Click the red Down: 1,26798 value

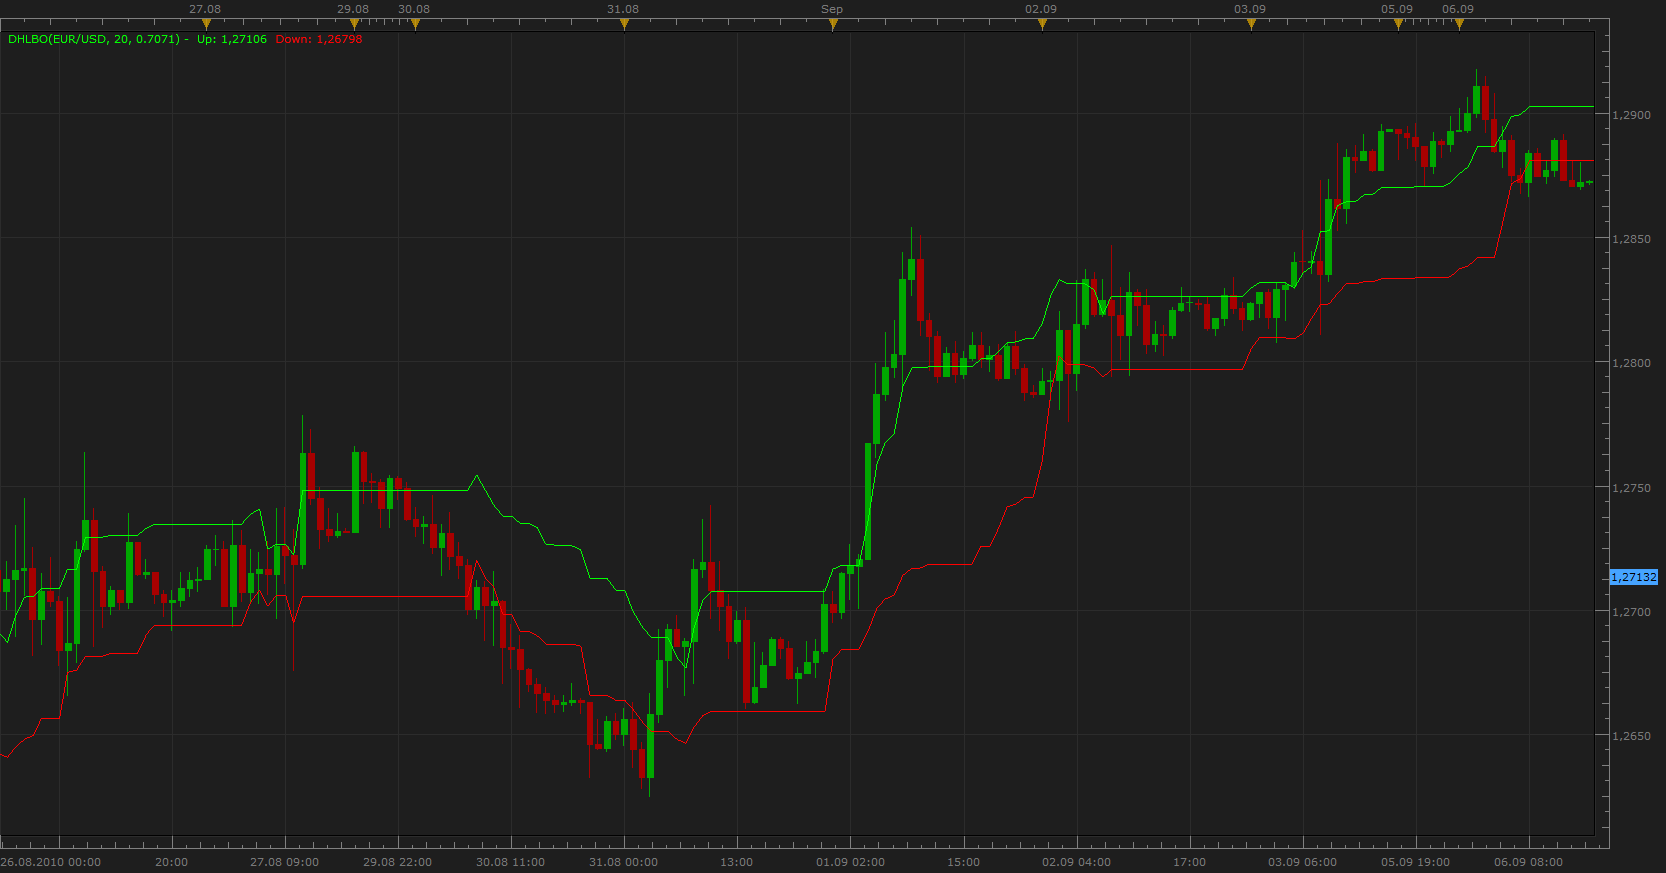point(319,39)
